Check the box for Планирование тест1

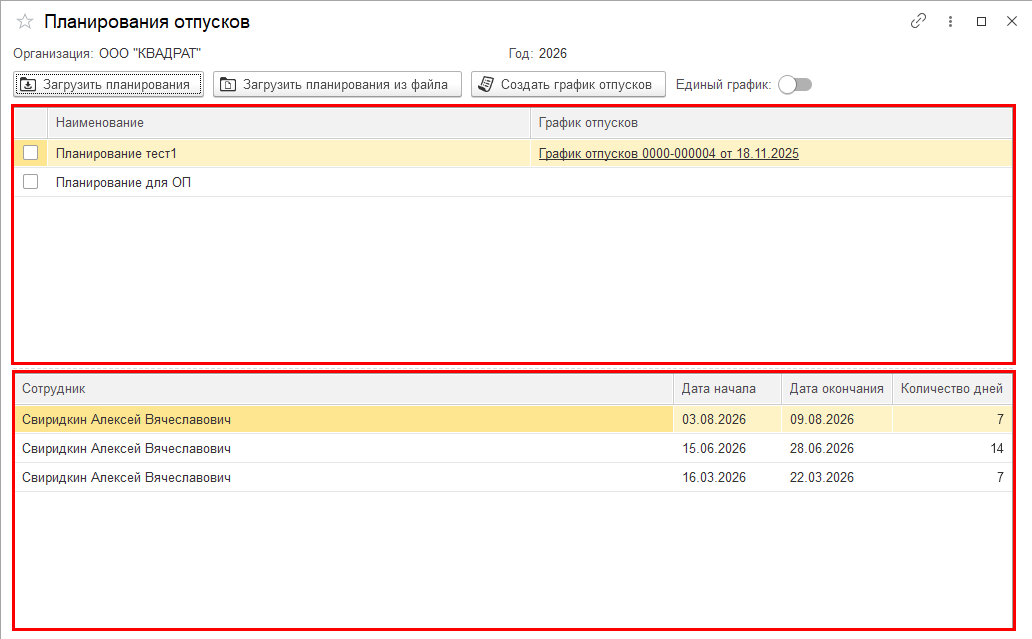point(31,153)
